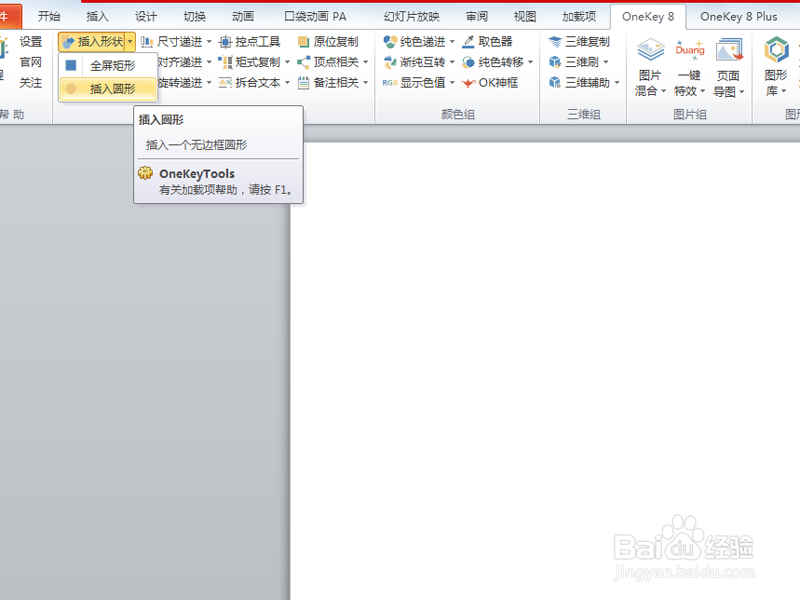This screenshot has width=800, height=600.
Task: Expand the 备注相关 dropdown arrow
Action: click(366, 83)
